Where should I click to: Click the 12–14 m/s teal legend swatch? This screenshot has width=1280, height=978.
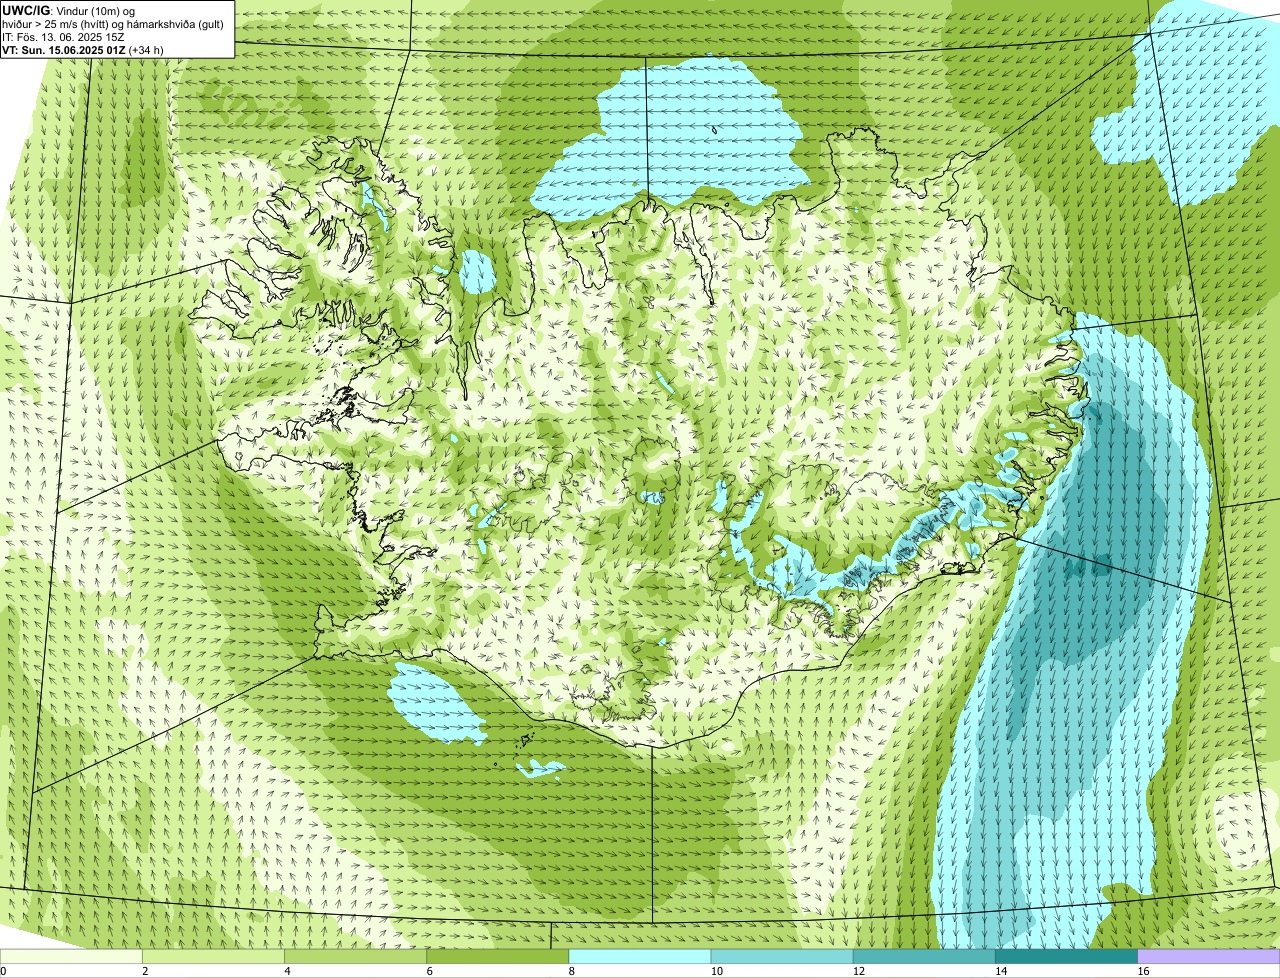click(x=924, y=956)
